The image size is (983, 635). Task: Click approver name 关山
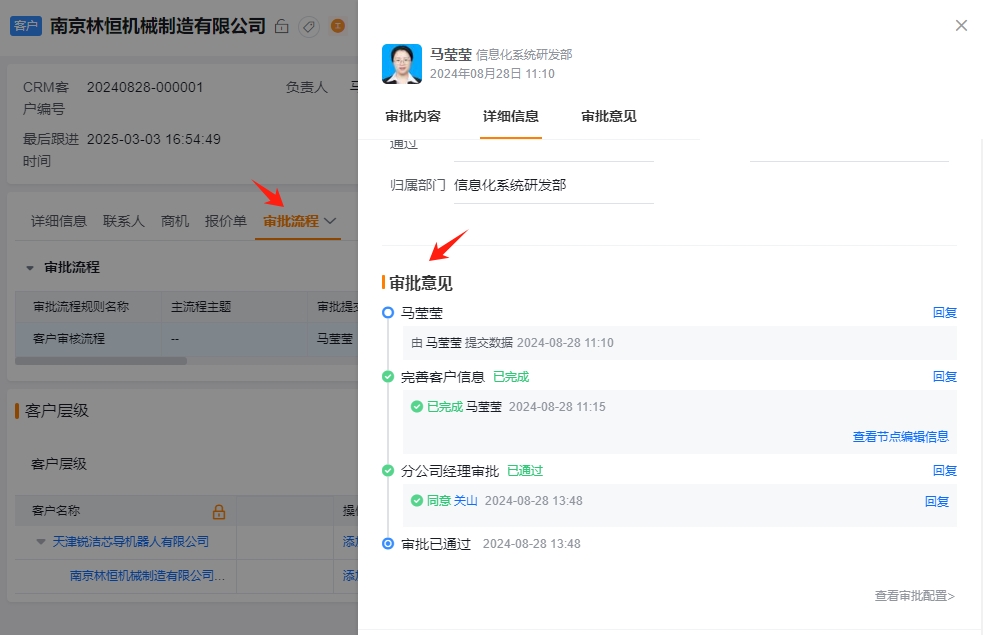click(466, 501)
